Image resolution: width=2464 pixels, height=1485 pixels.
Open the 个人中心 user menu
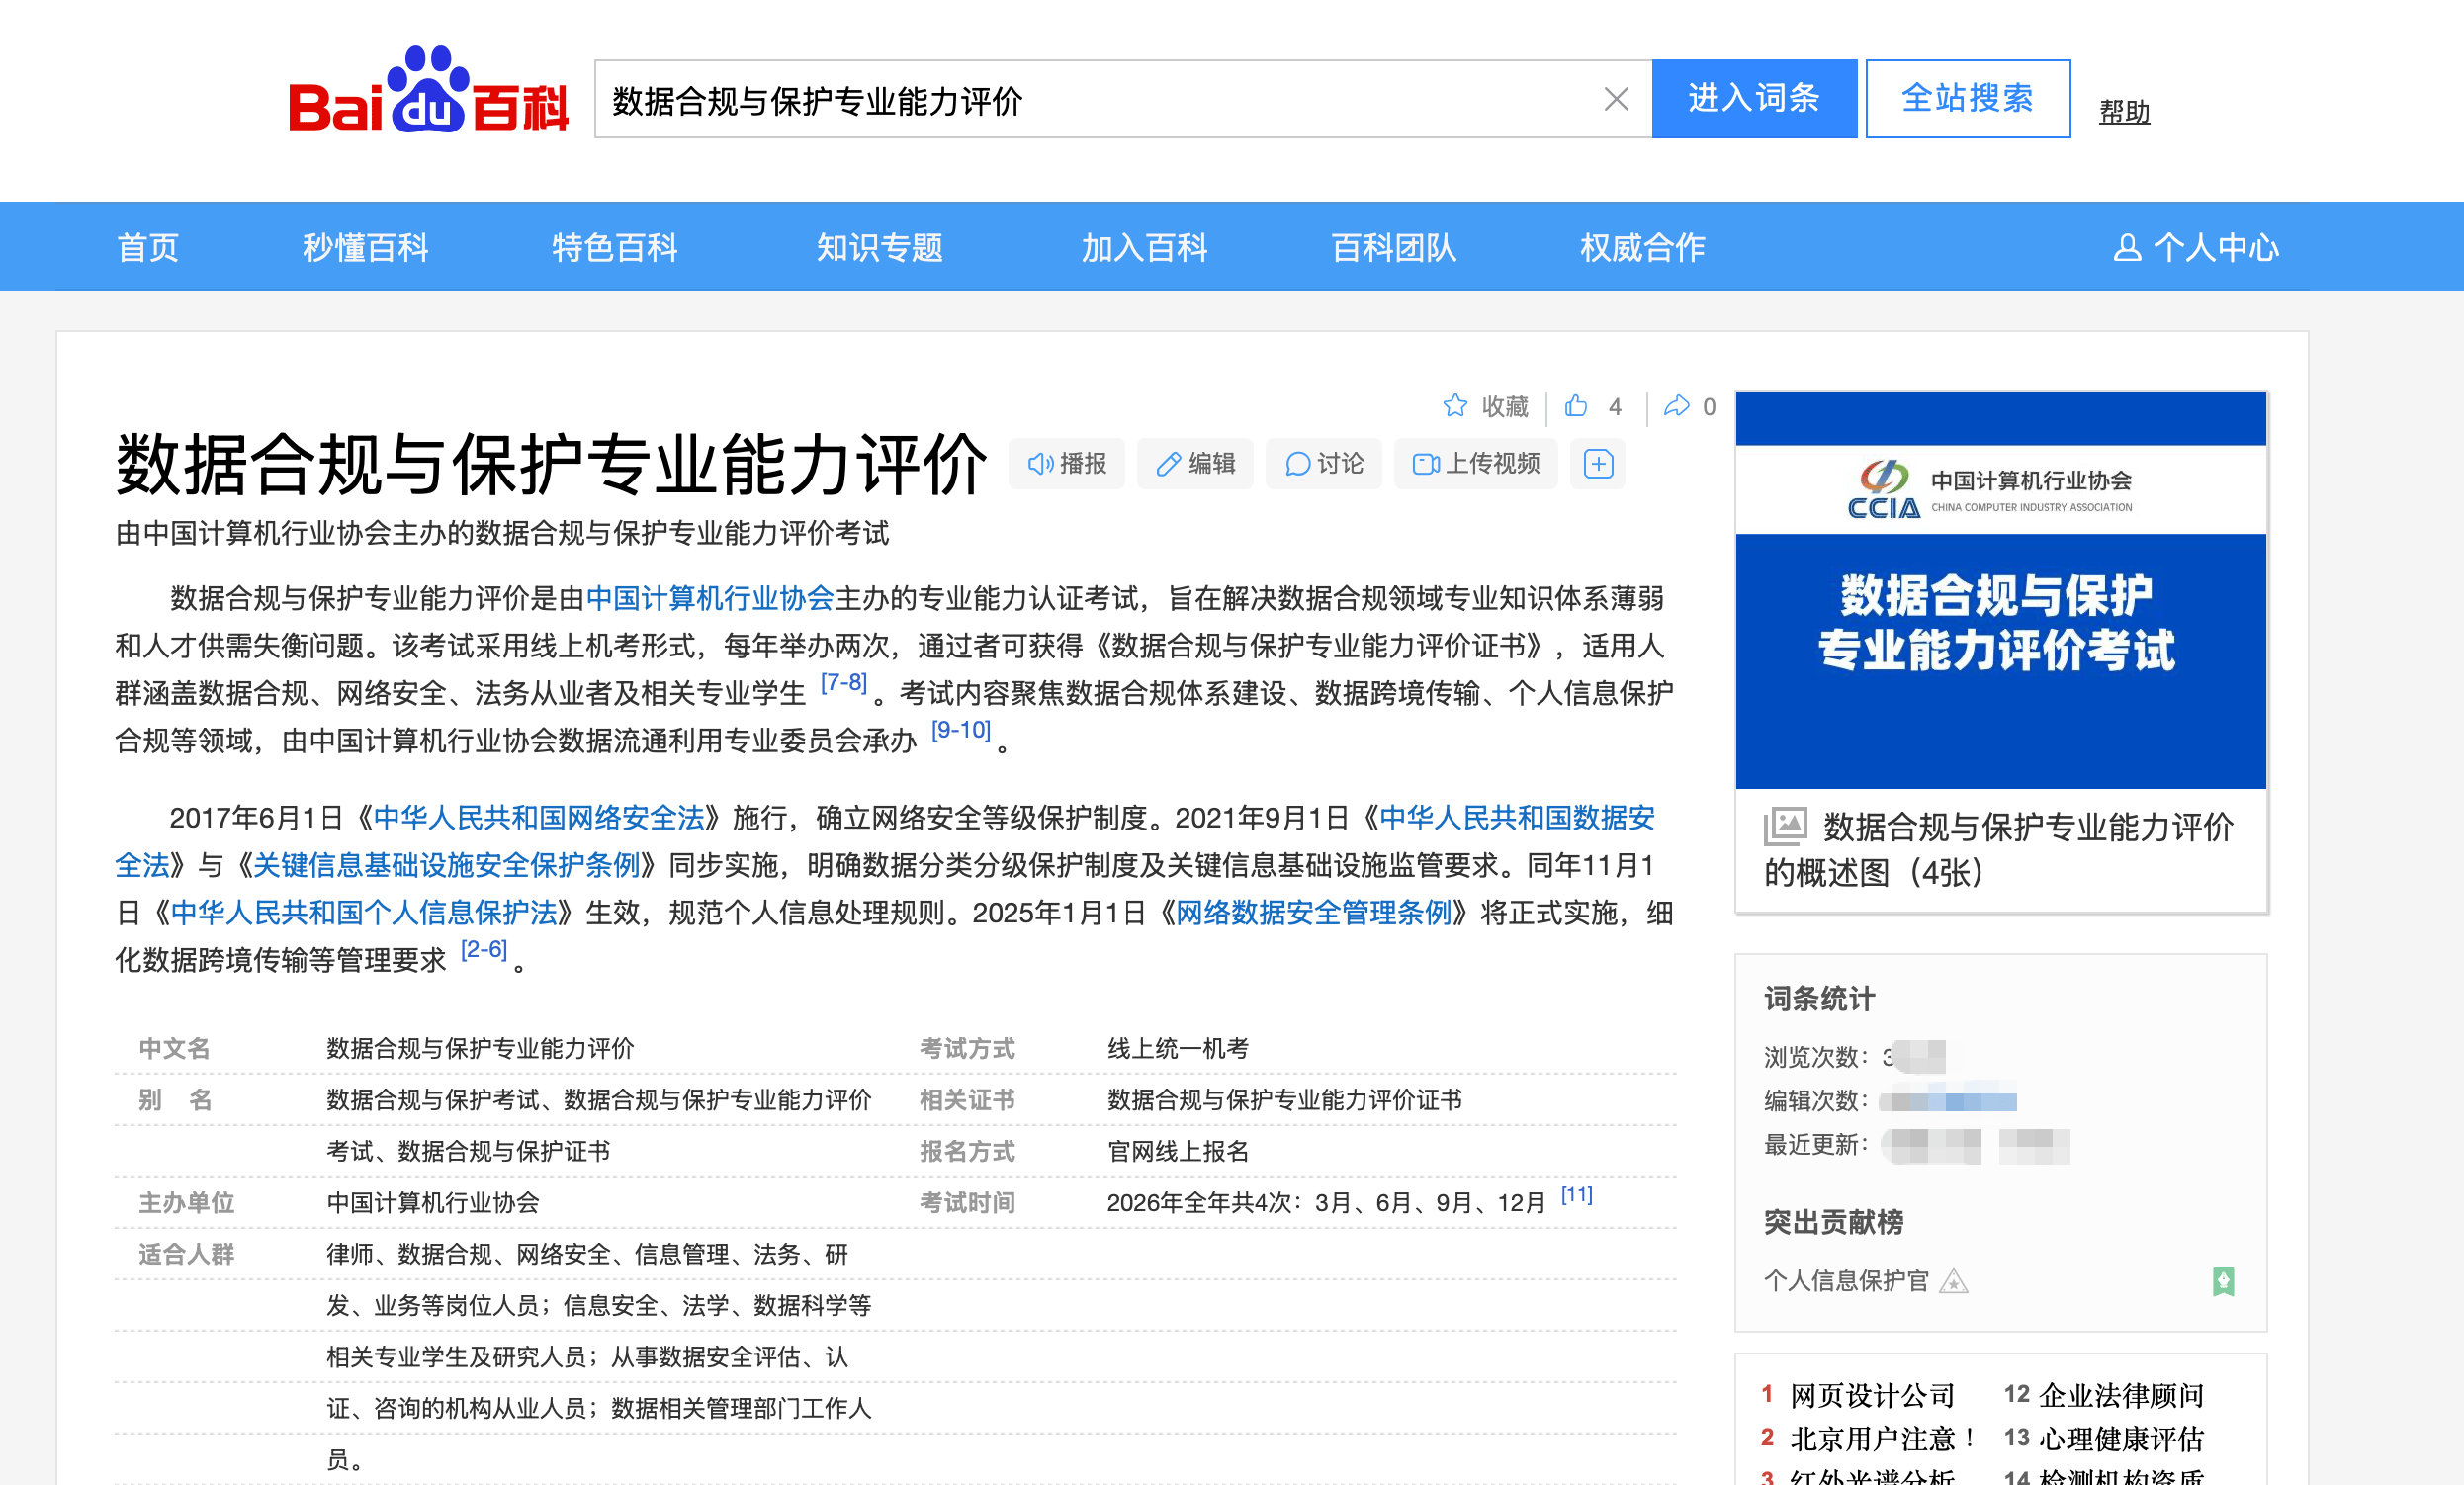click(2196, 248)
